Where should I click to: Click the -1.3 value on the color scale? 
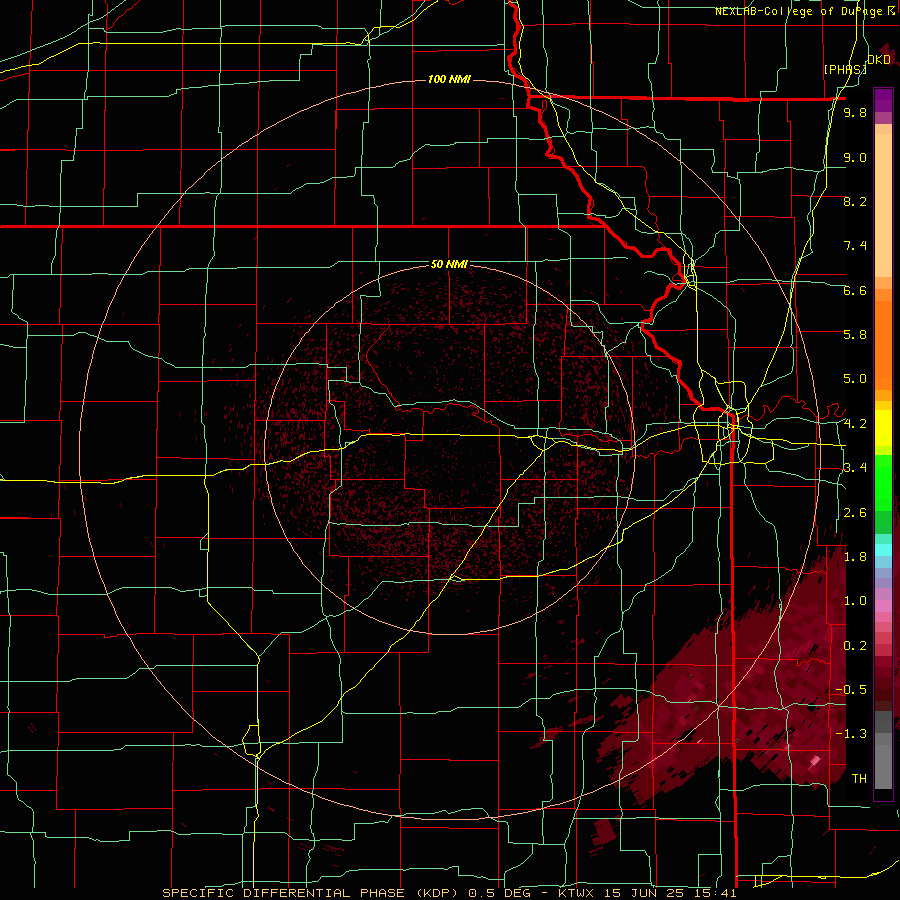[x=851, y=734]
